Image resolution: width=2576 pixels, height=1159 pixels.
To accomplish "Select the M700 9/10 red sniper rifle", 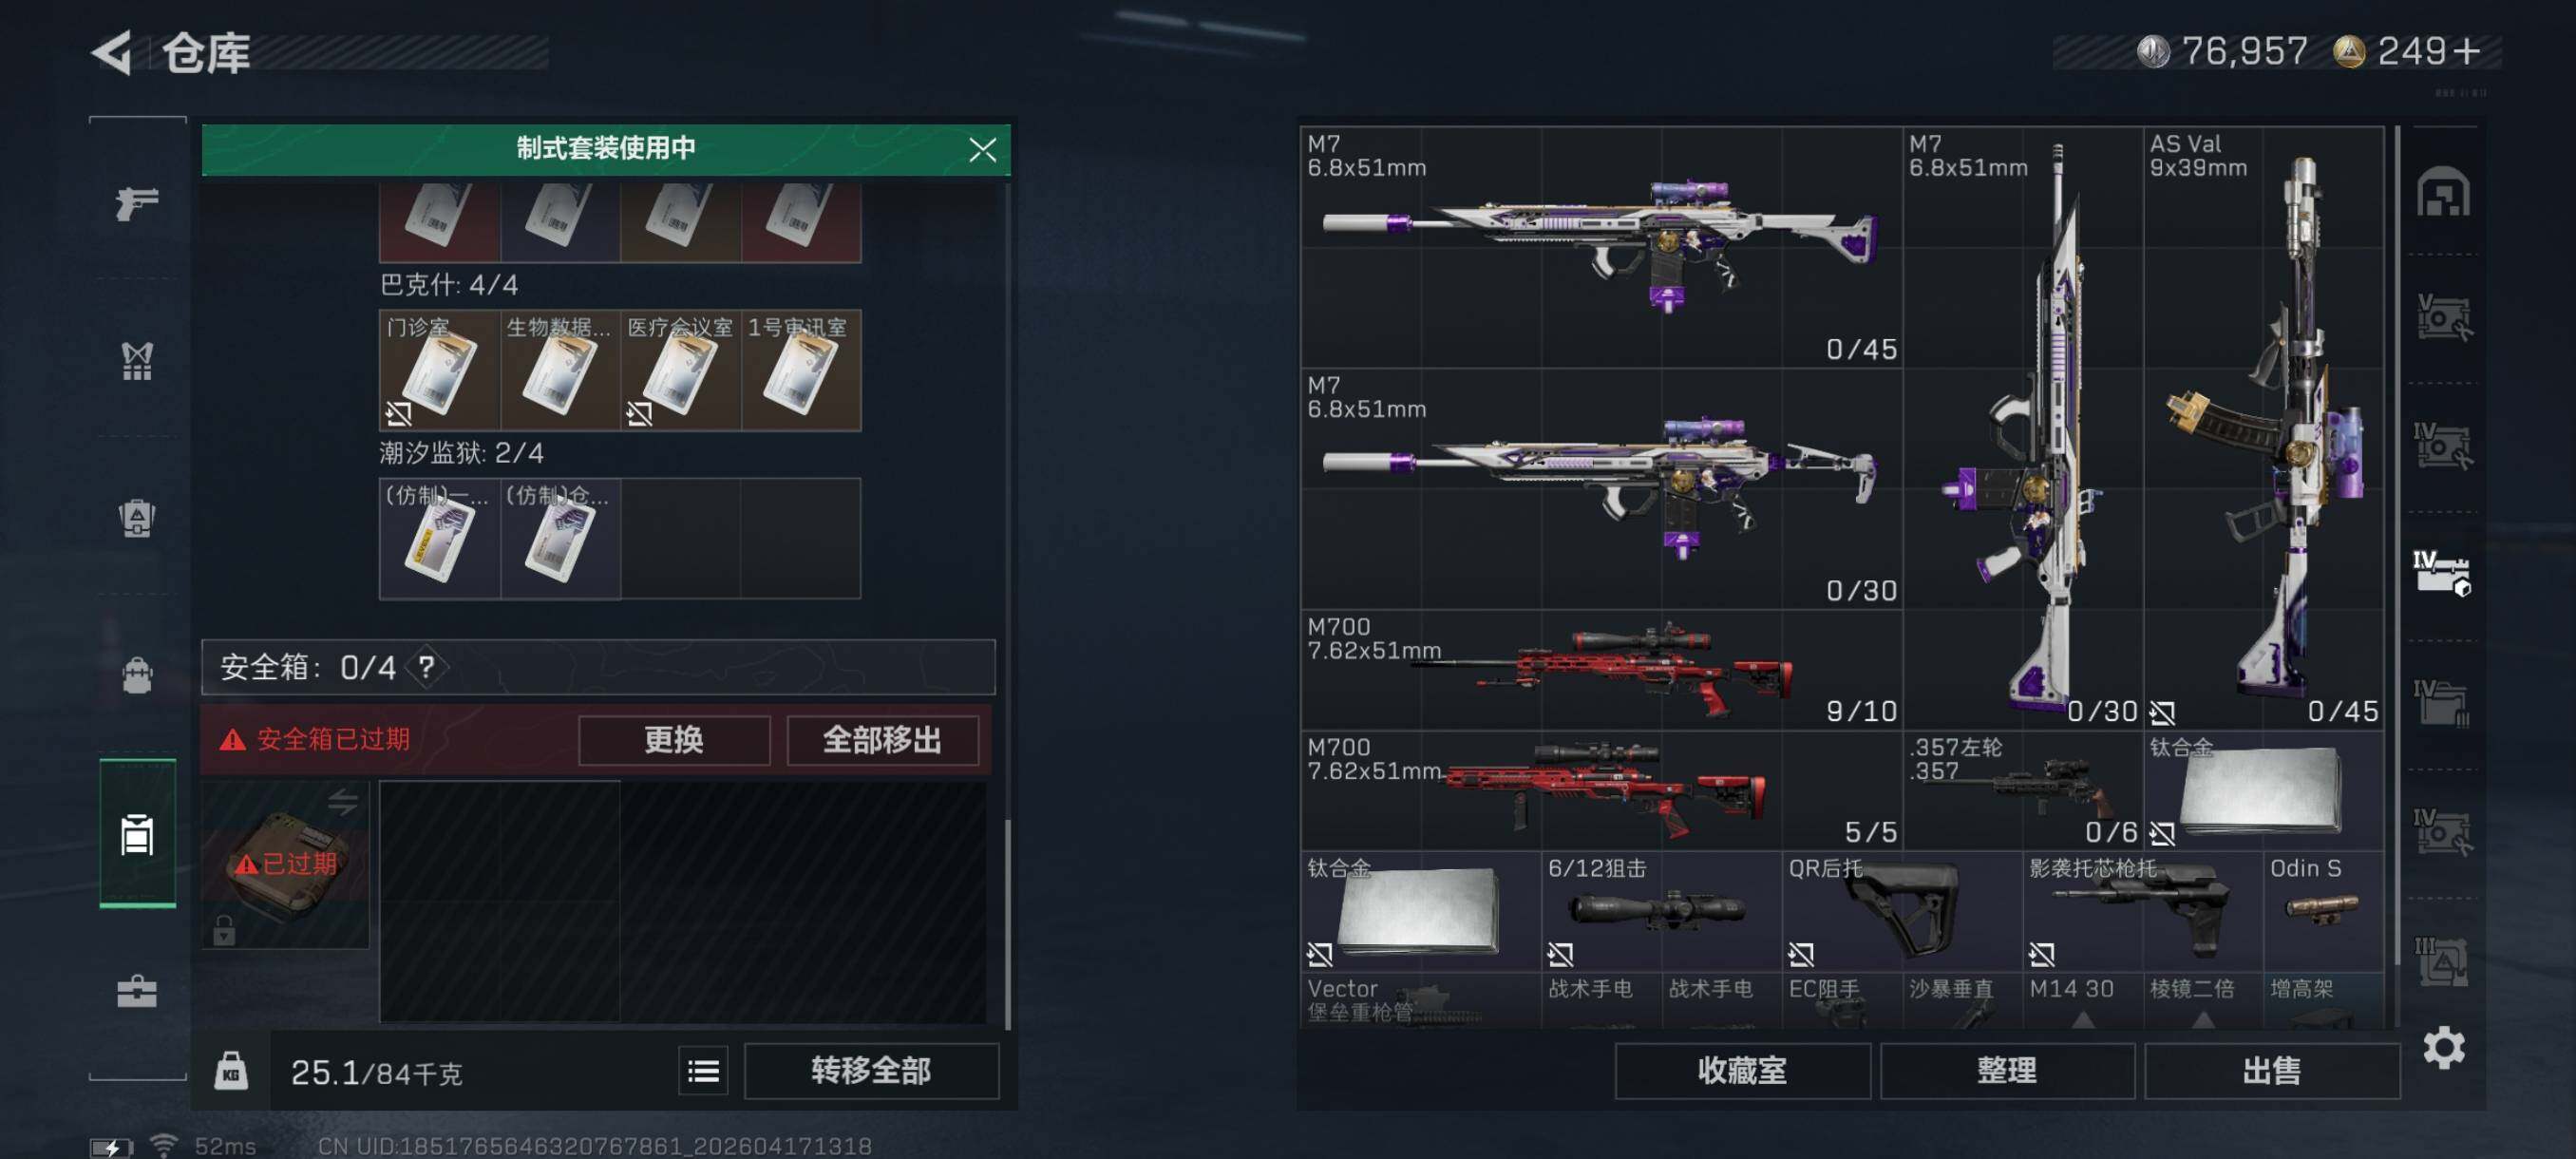I will coord(1600,670).
